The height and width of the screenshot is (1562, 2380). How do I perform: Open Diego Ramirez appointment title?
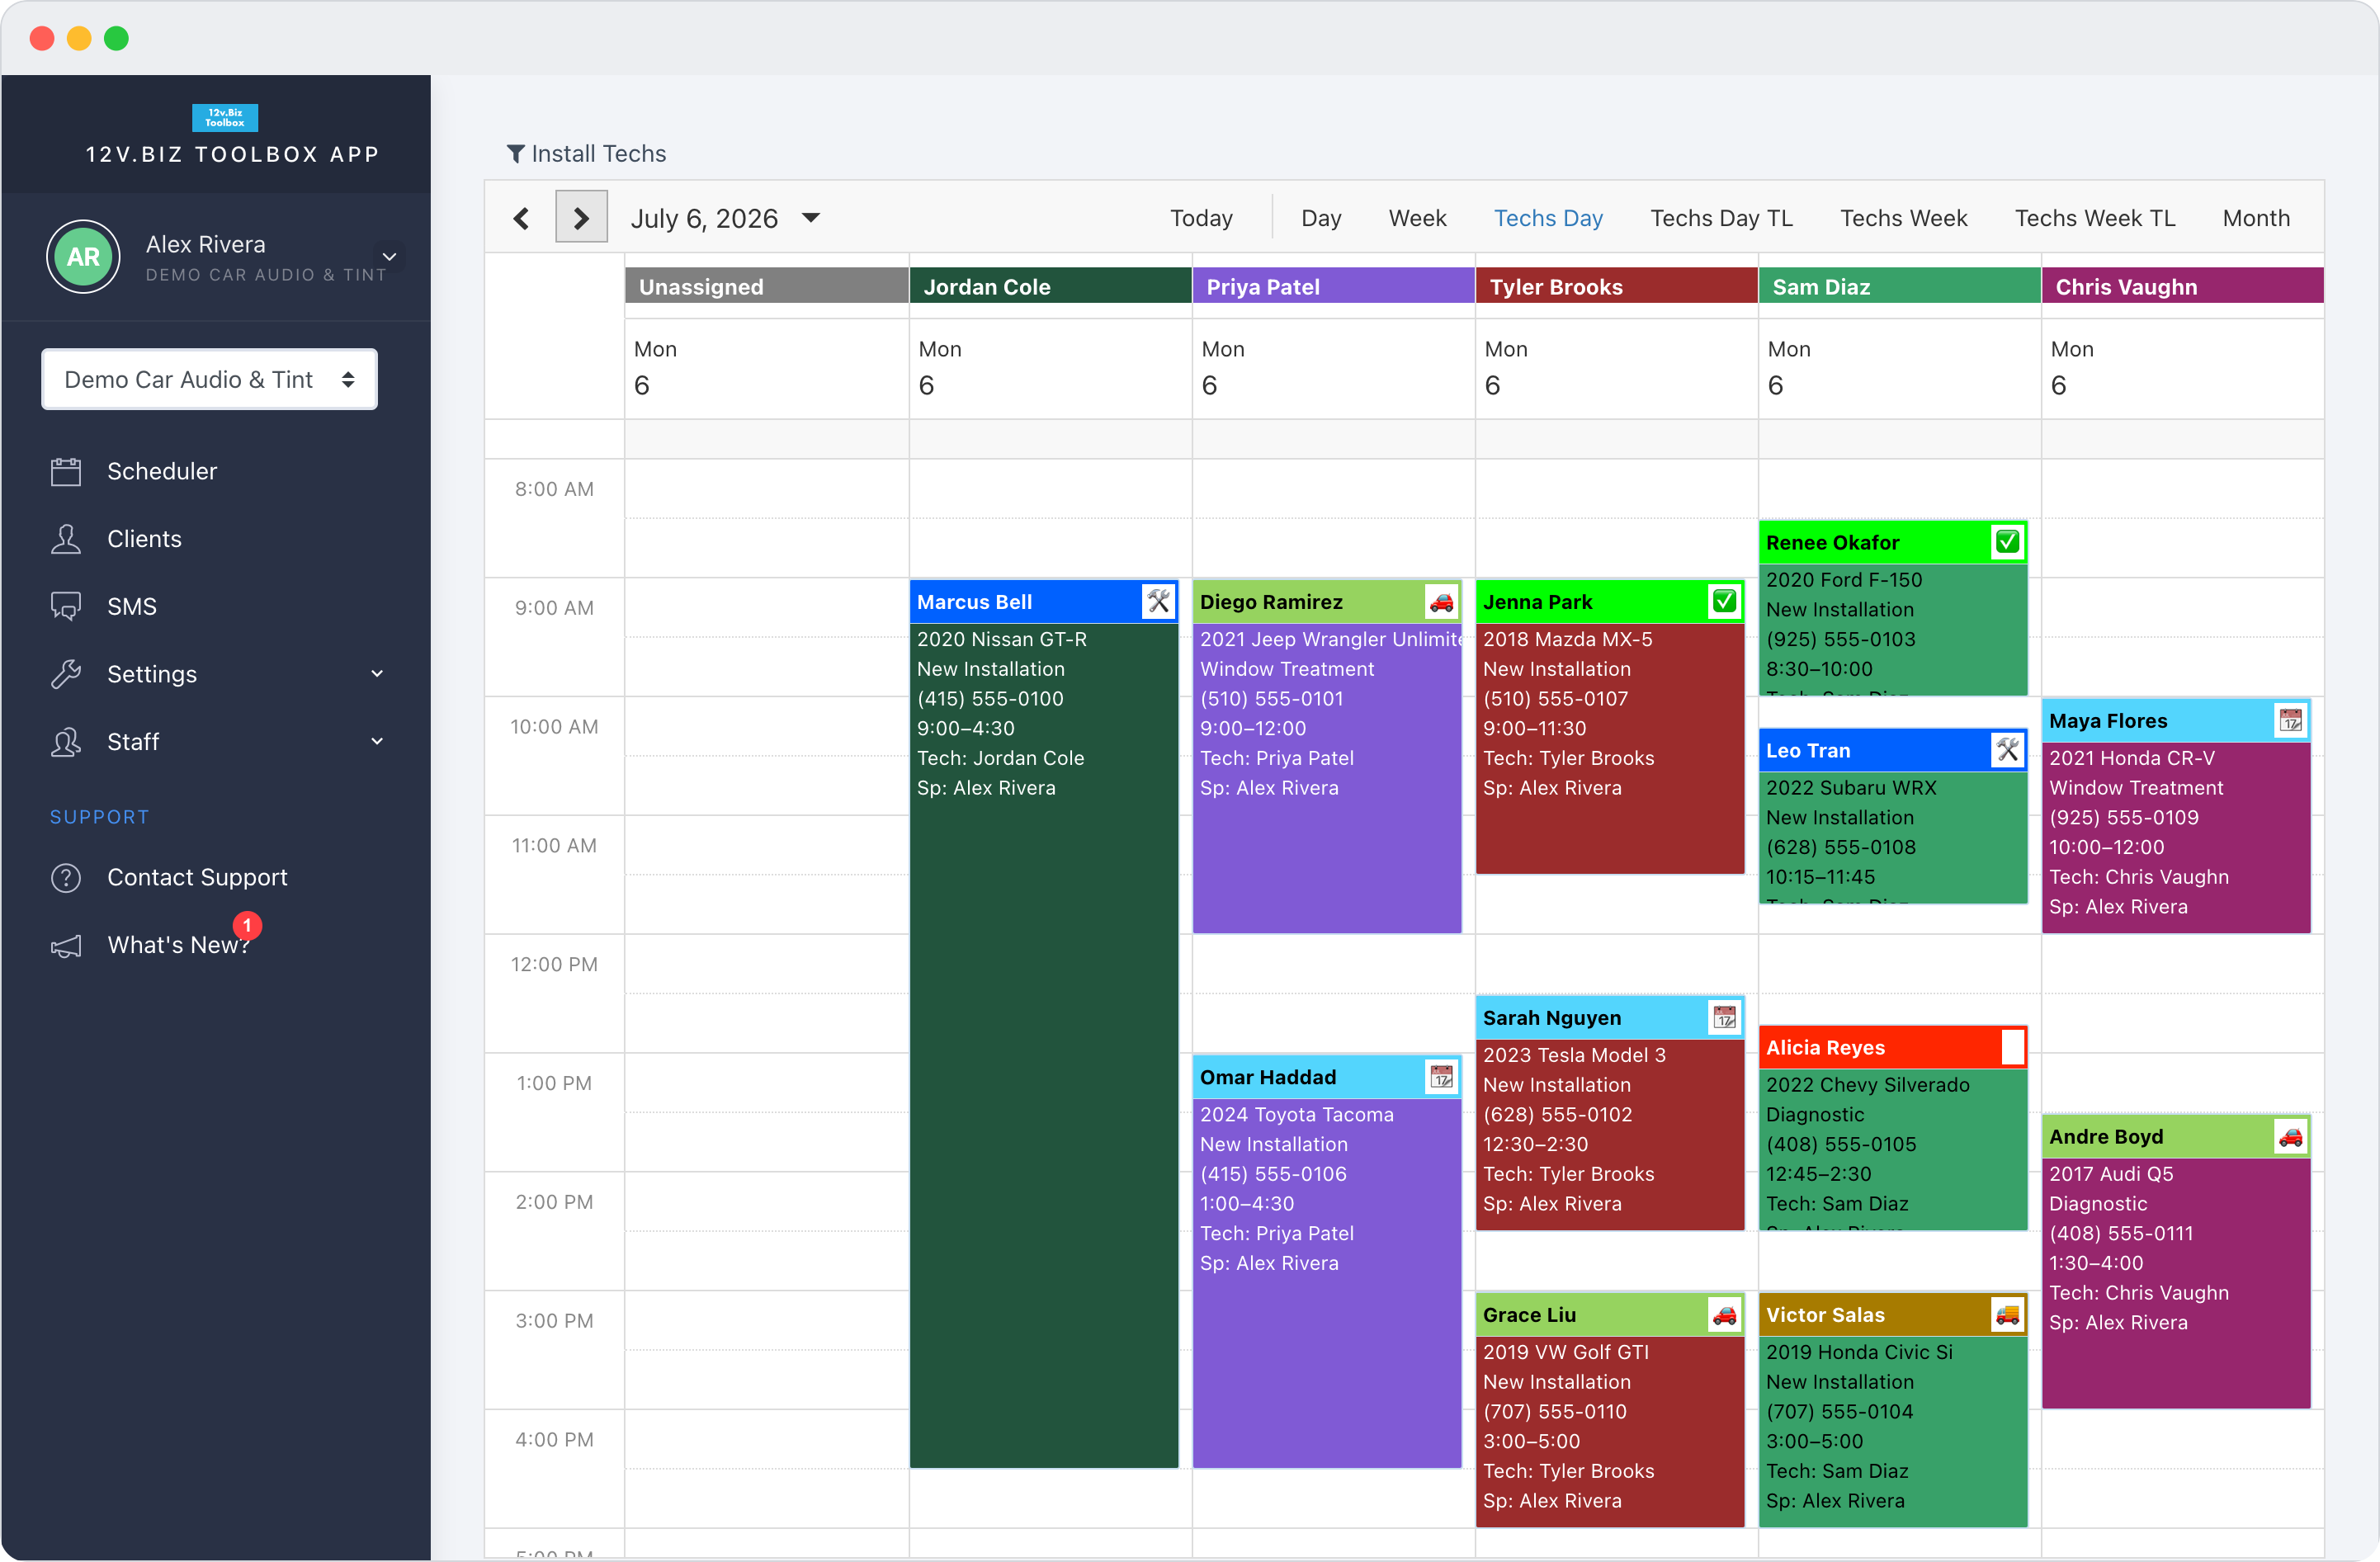(1271, 602)
